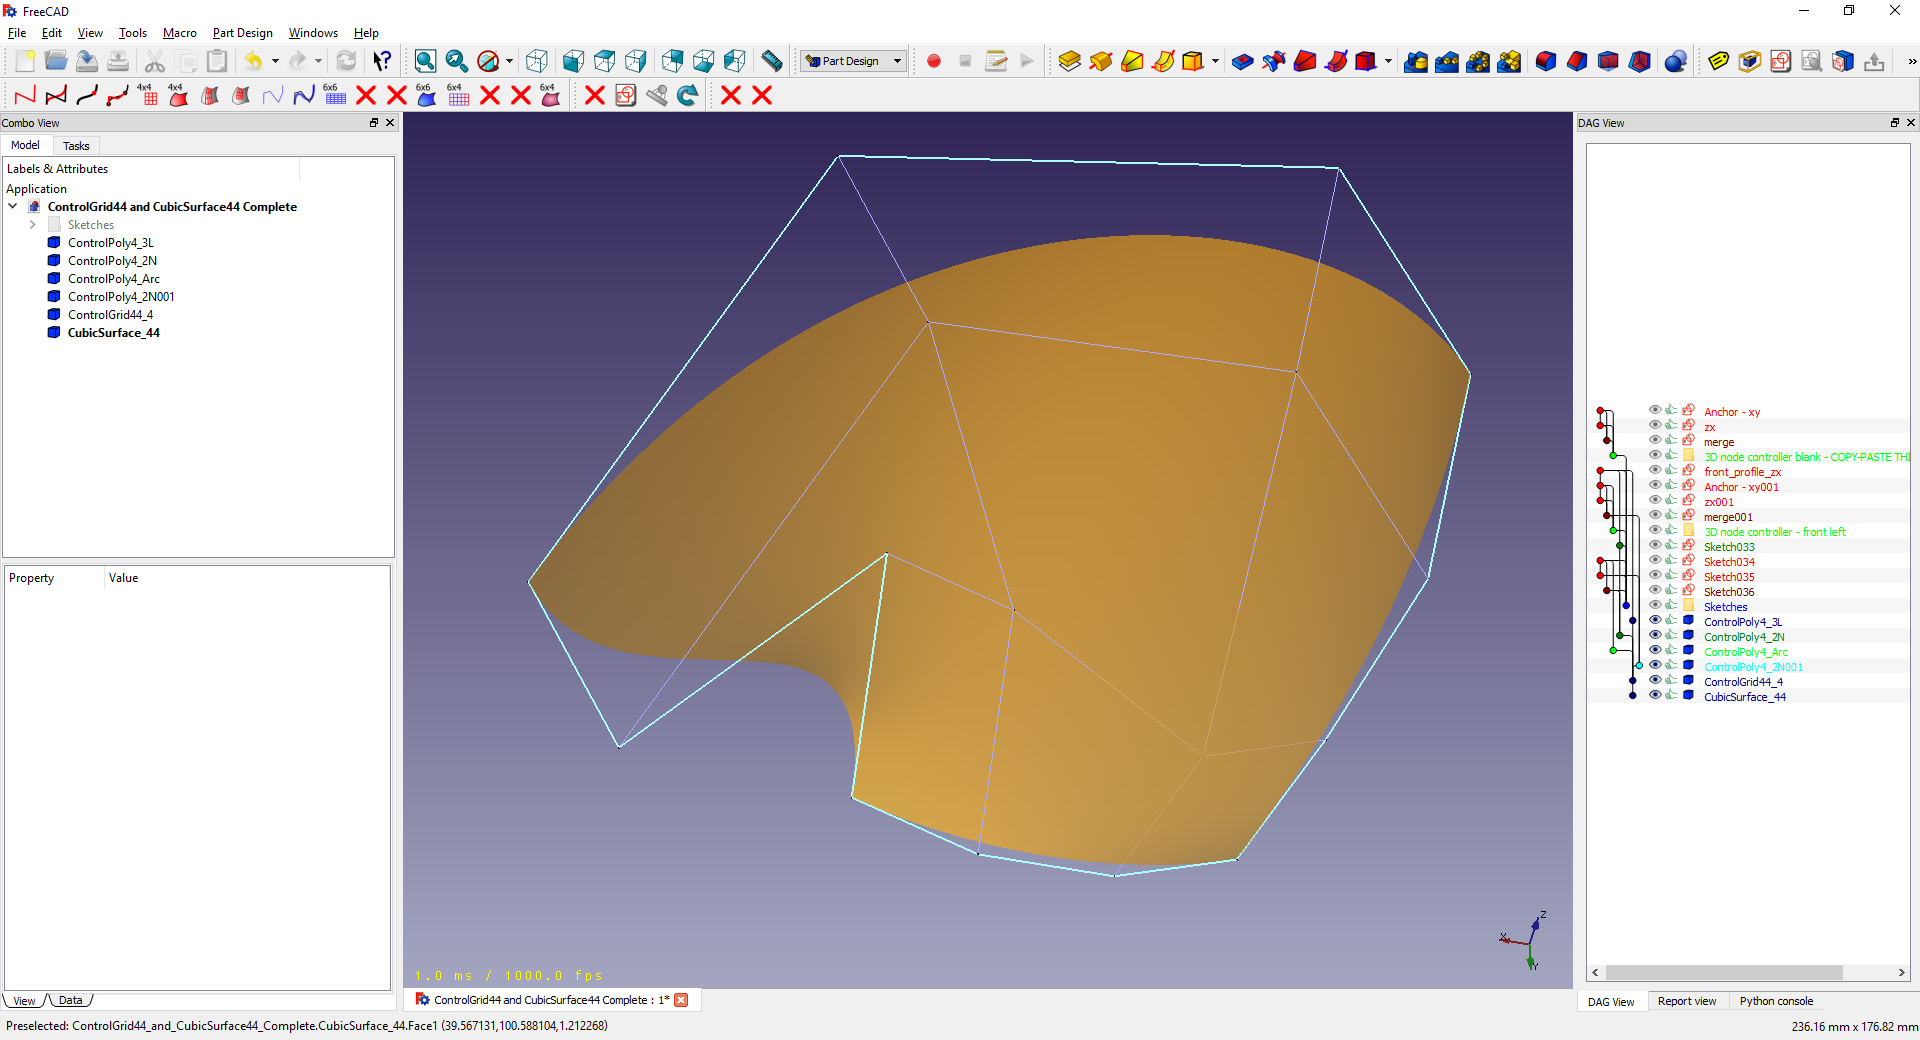Click the blue Boolean sphere icon
Screen dimensions: 1920x1040
pos(1676,61)
